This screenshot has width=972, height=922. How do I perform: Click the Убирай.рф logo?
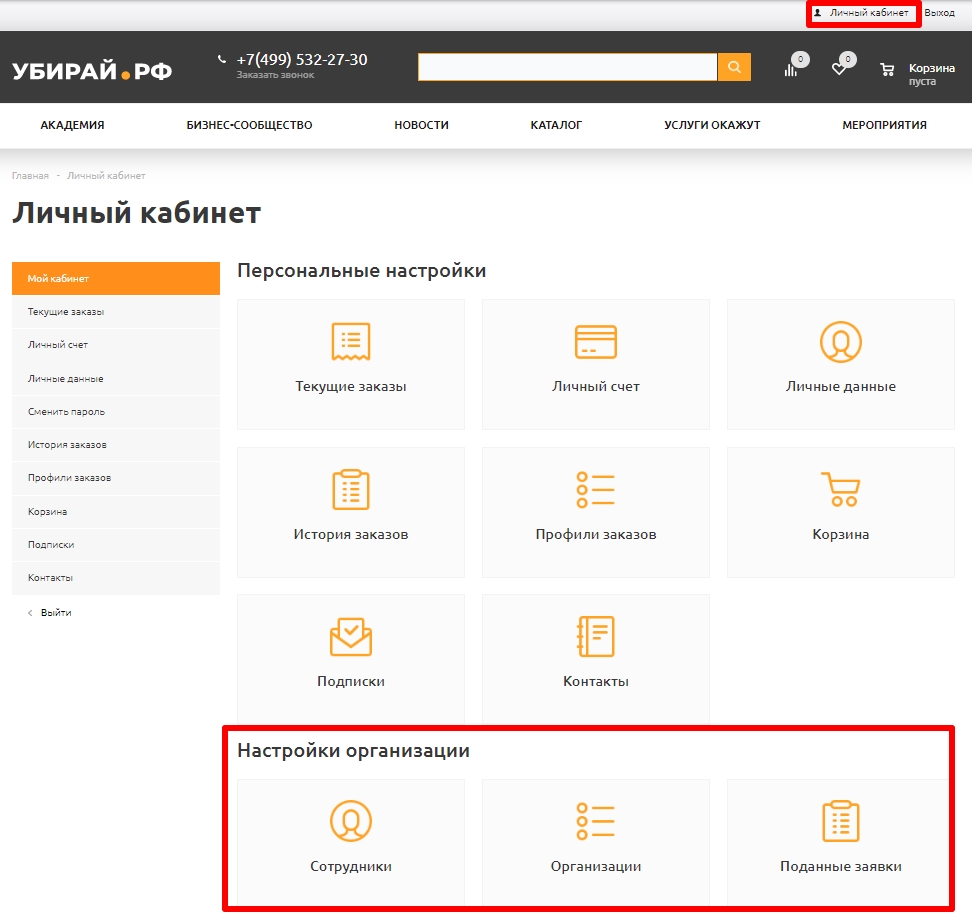pyautogui.click(x=92, y=70)
